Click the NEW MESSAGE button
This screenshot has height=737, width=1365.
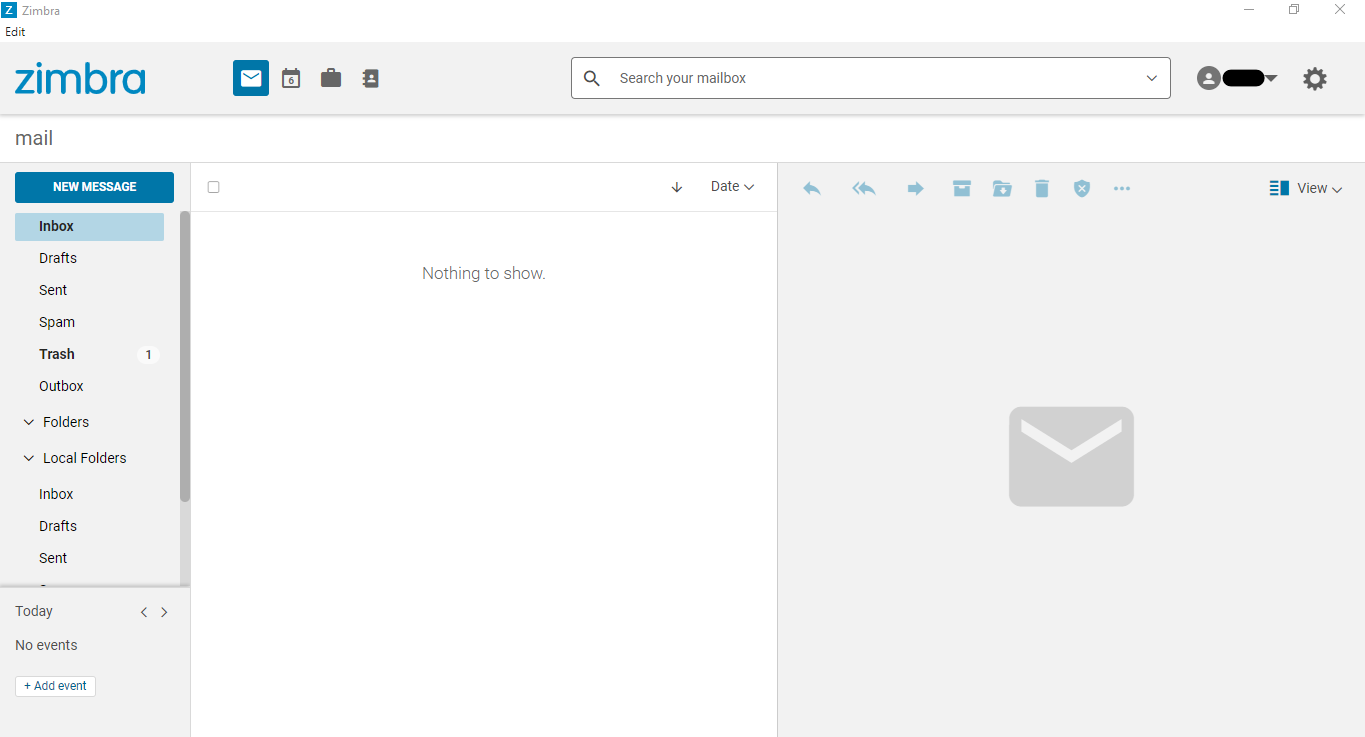coord(94,187)
